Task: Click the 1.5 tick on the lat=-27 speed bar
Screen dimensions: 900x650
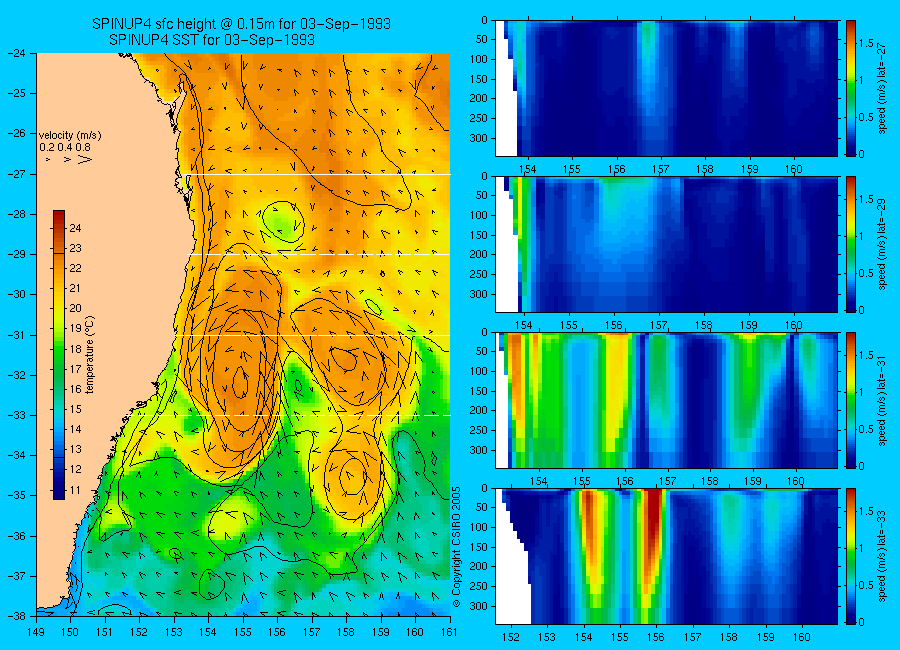Action: tap(867, 43)
